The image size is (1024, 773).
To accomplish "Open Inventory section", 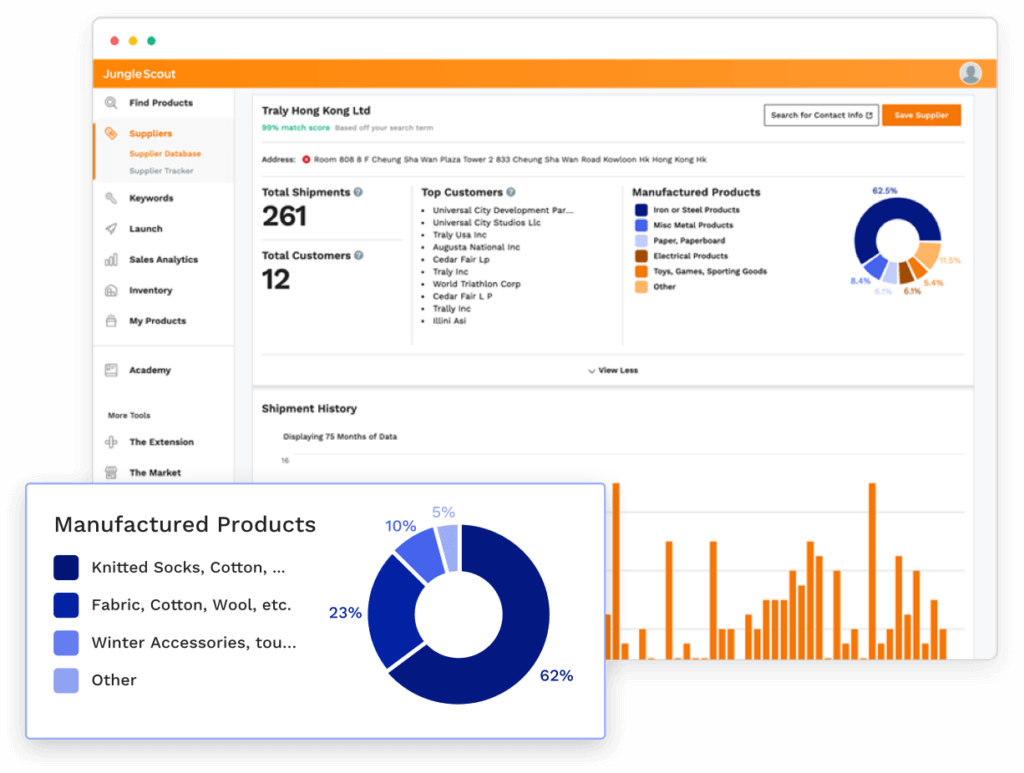I will pyautogui.click(x=150, y=290).
